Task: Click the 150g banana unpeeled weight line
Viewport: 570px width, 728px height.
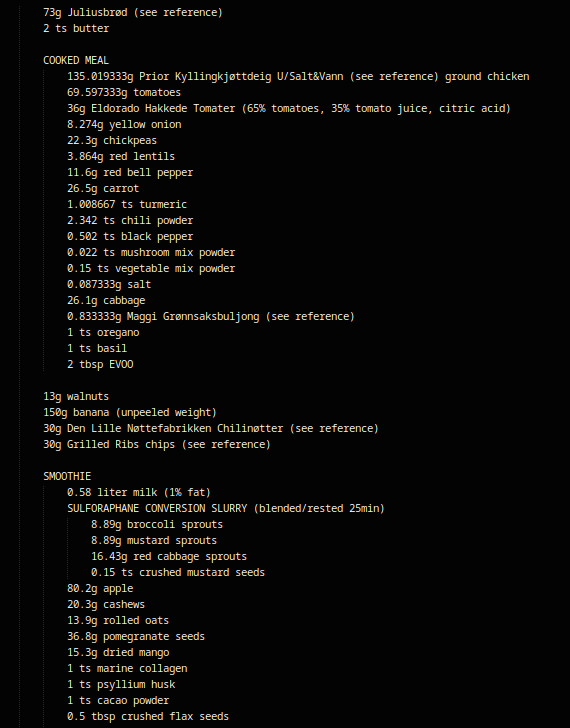Action: 130,413
